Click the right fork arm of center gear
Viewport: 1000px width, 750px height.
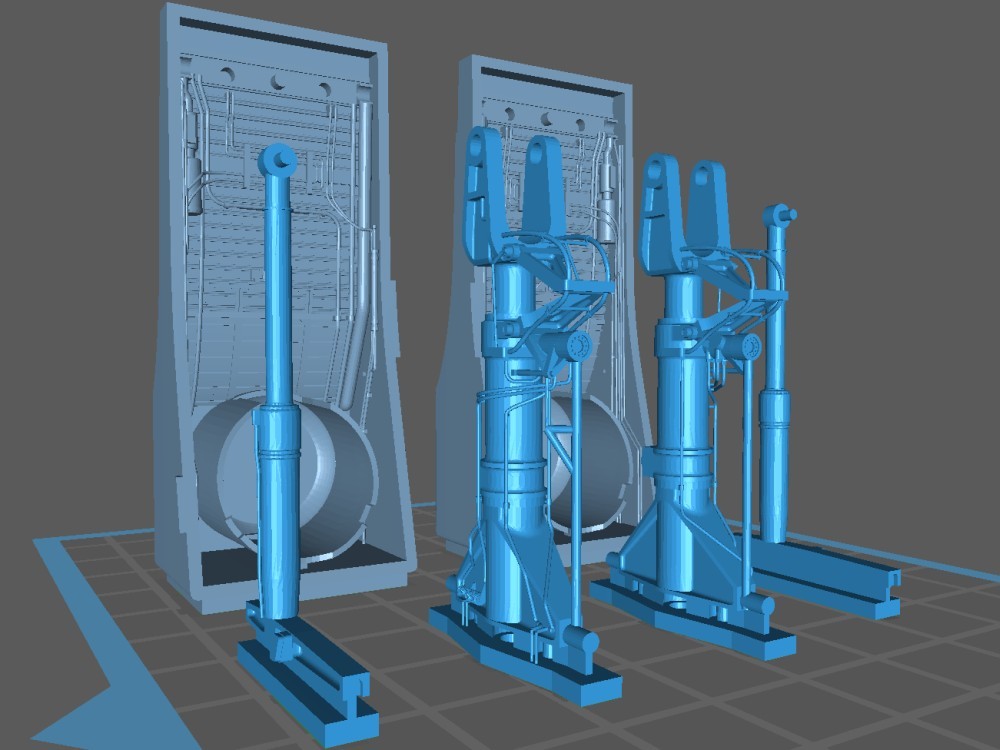pos(546,185)
